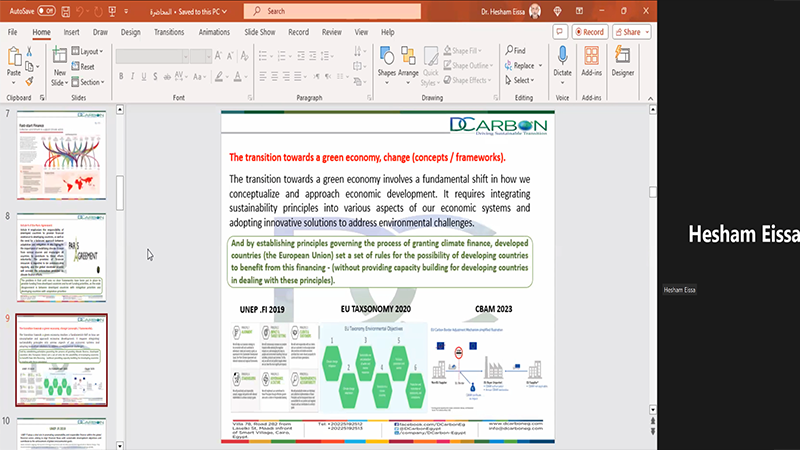
Task: Switch to the Design tab
Action: [131, 32]
